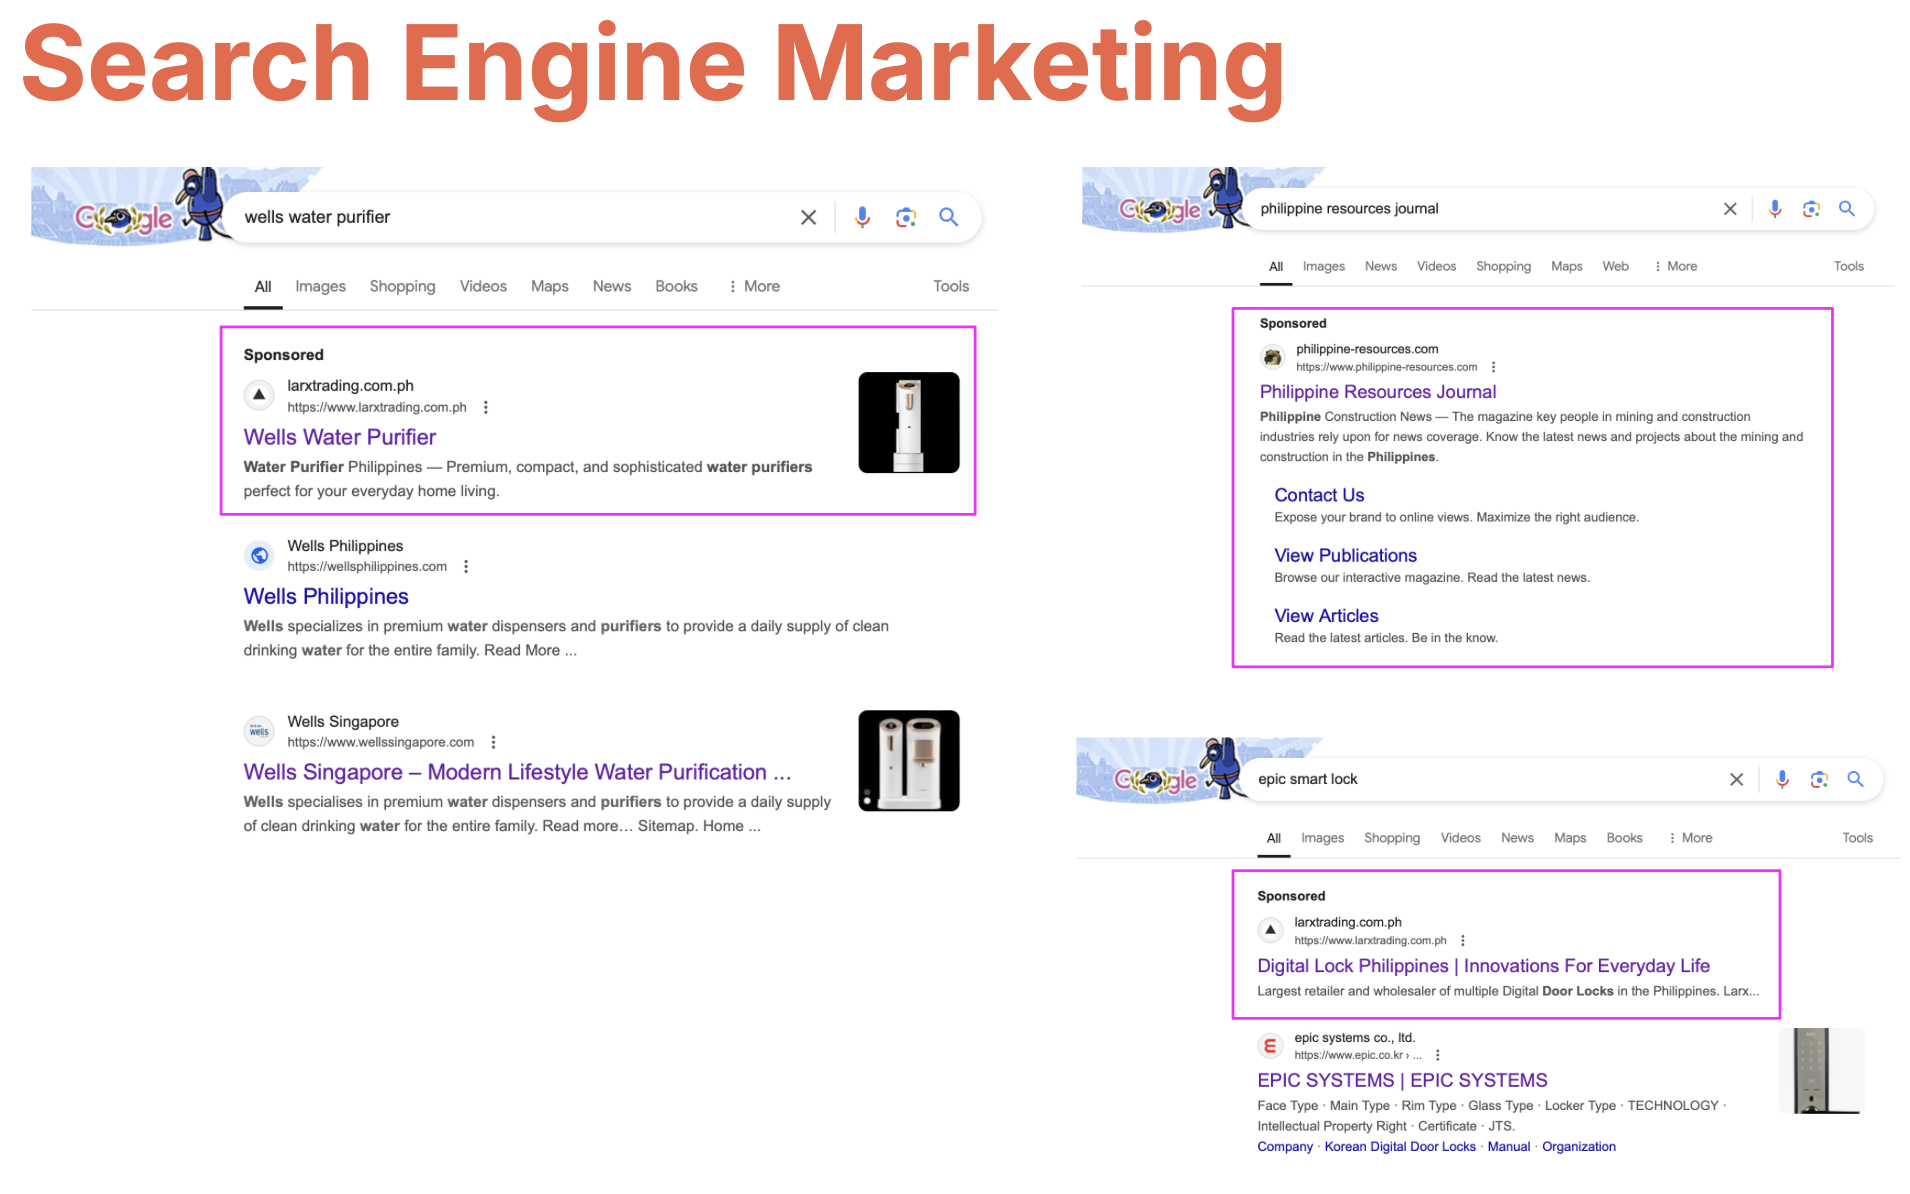Click the philippine-resources.com favicon
This screenshot has height=1194, width=1910.
click(x=1272, y=357)
